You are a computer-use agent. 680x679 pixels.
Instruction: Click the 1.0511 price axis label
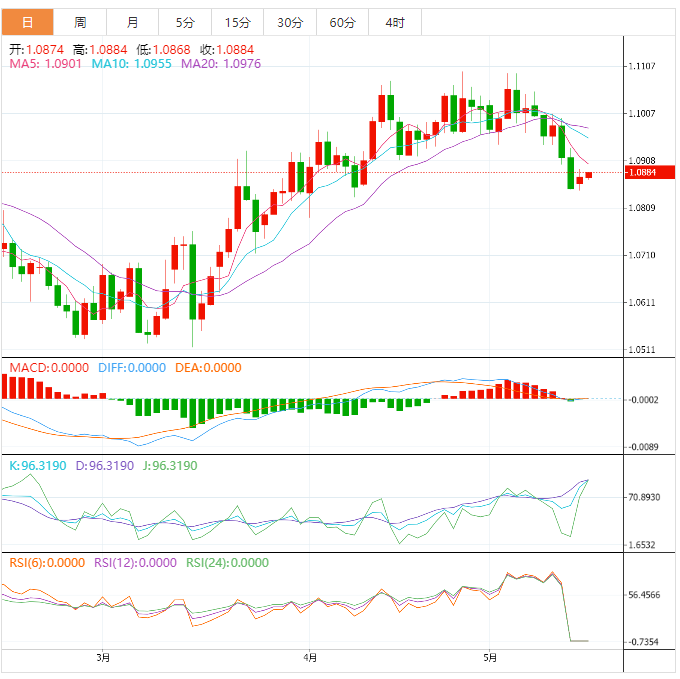point(642,349)
